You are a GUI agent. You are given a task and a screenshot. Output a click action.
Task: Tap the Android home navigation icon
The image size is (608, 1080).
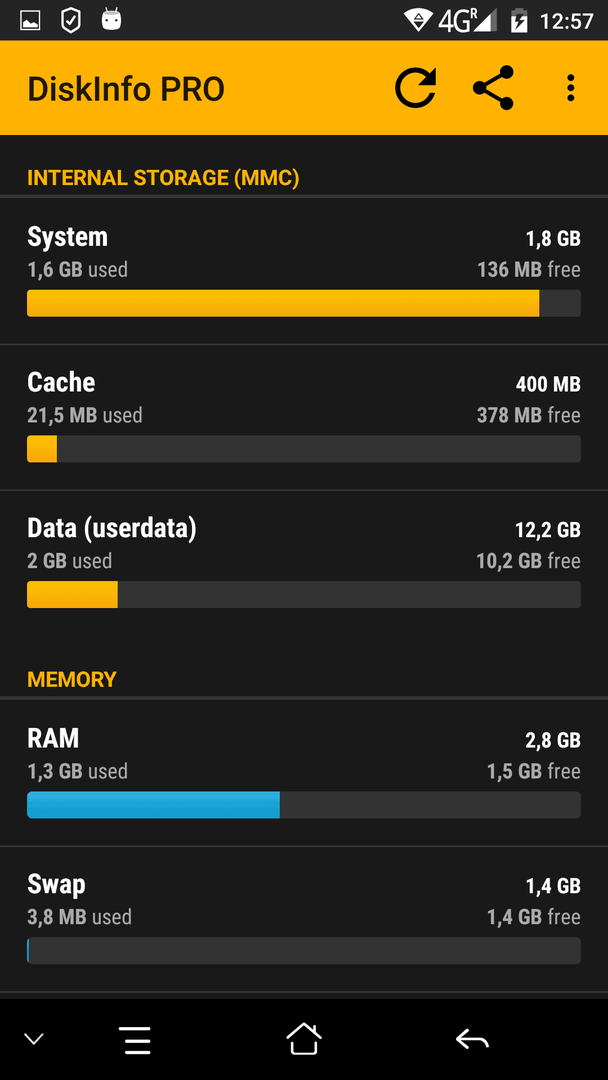[304, 1039]
